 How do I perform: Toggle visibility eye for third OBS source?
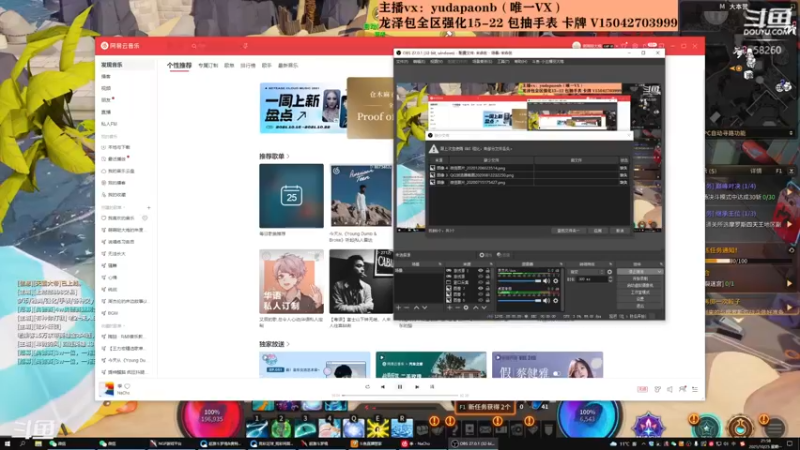(x=480, y=282)
